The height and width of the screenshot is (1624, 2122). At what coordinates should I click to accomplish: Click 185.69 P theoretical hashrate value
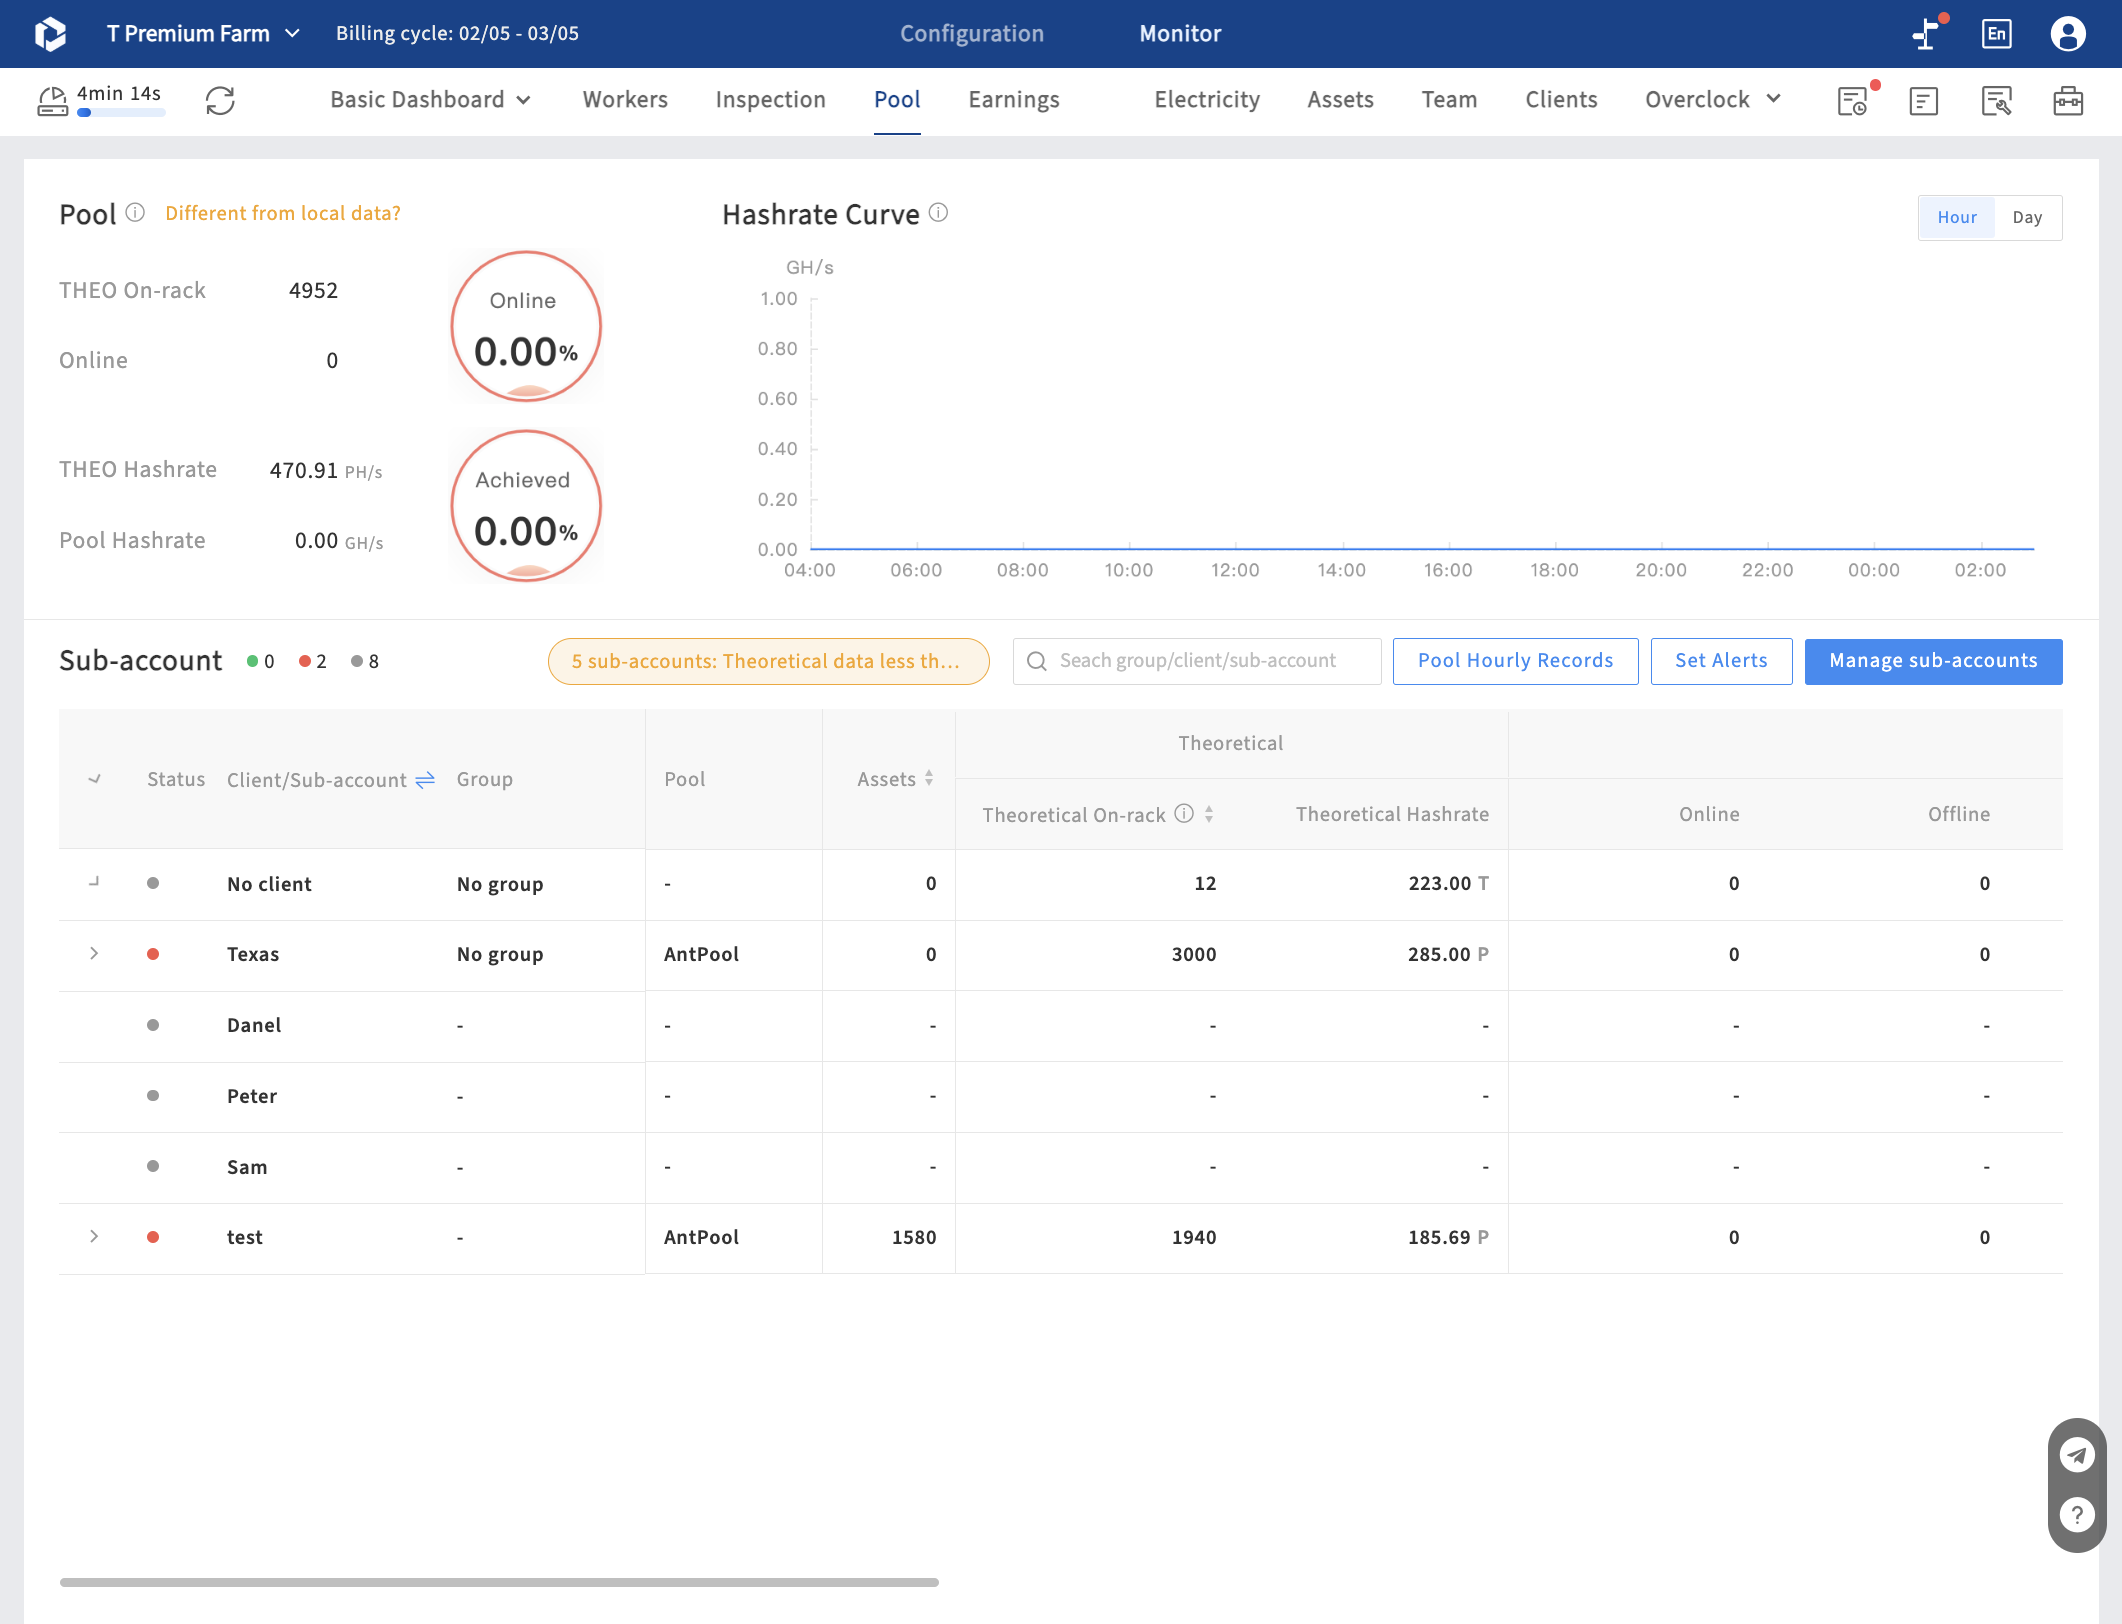click(x=1448, y=1237)
